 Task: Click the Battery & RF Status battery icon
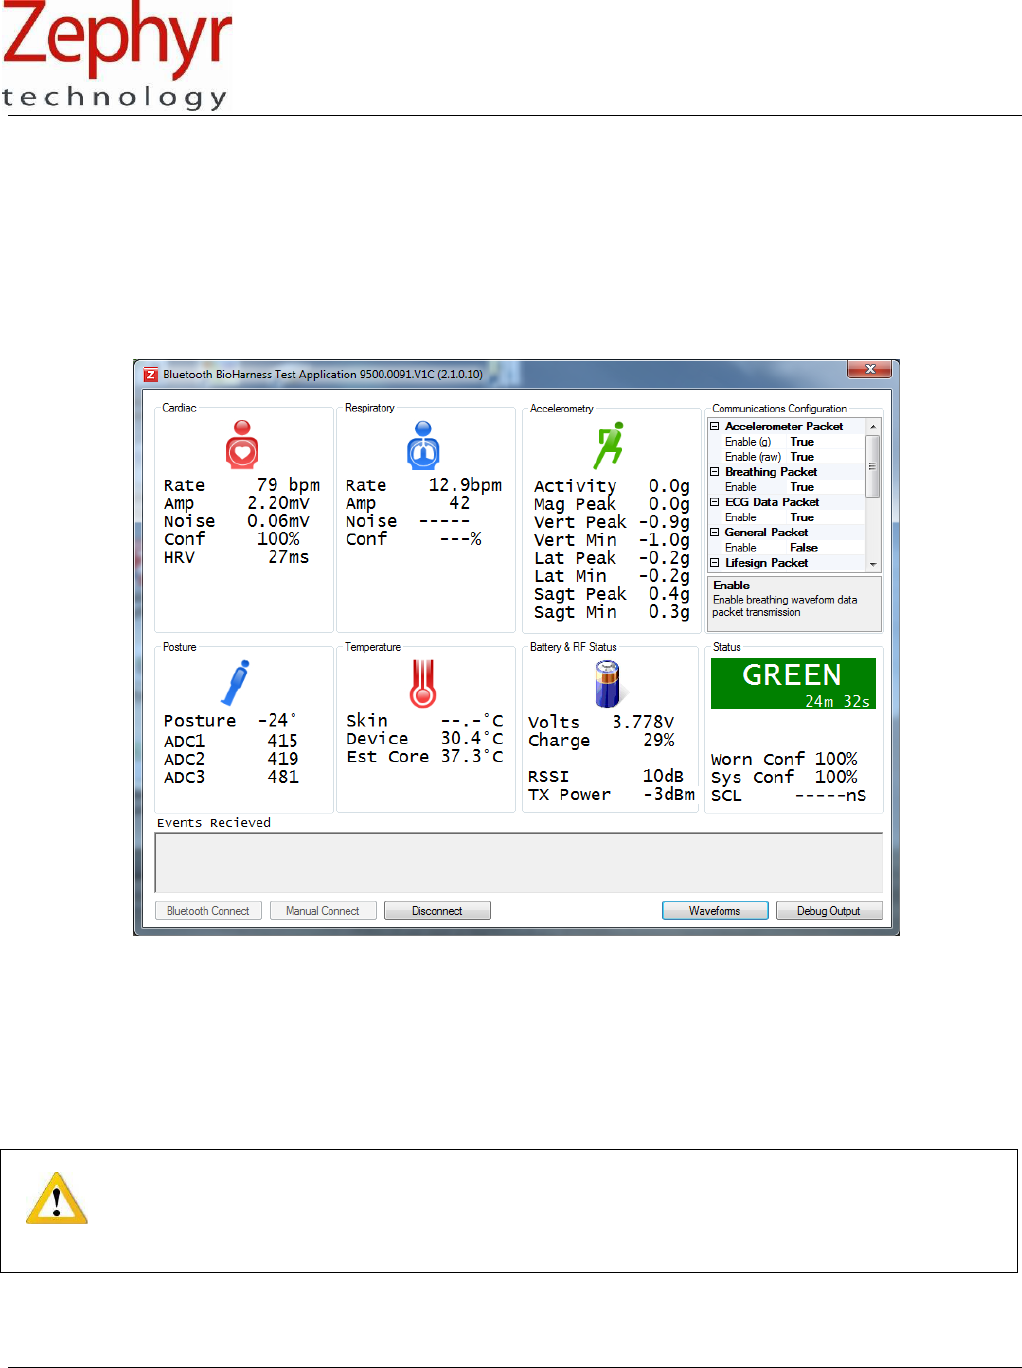tap(607, 684)
